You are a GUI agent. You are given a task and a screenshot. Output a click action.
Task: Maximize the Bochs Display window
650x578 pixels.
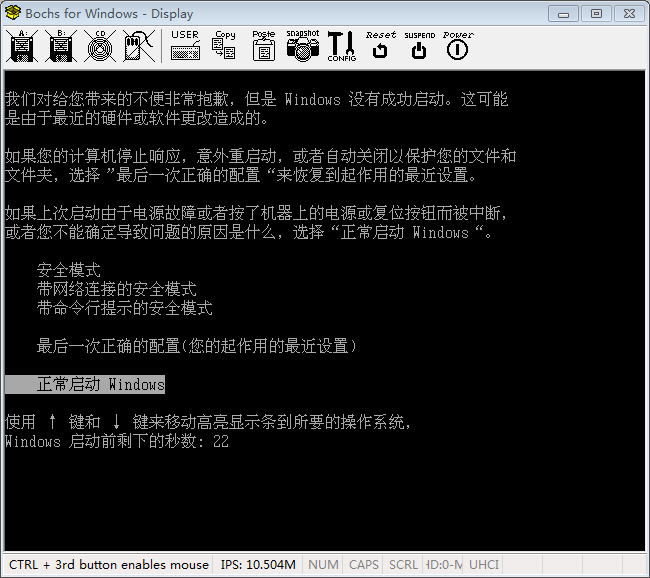[596, 14]
